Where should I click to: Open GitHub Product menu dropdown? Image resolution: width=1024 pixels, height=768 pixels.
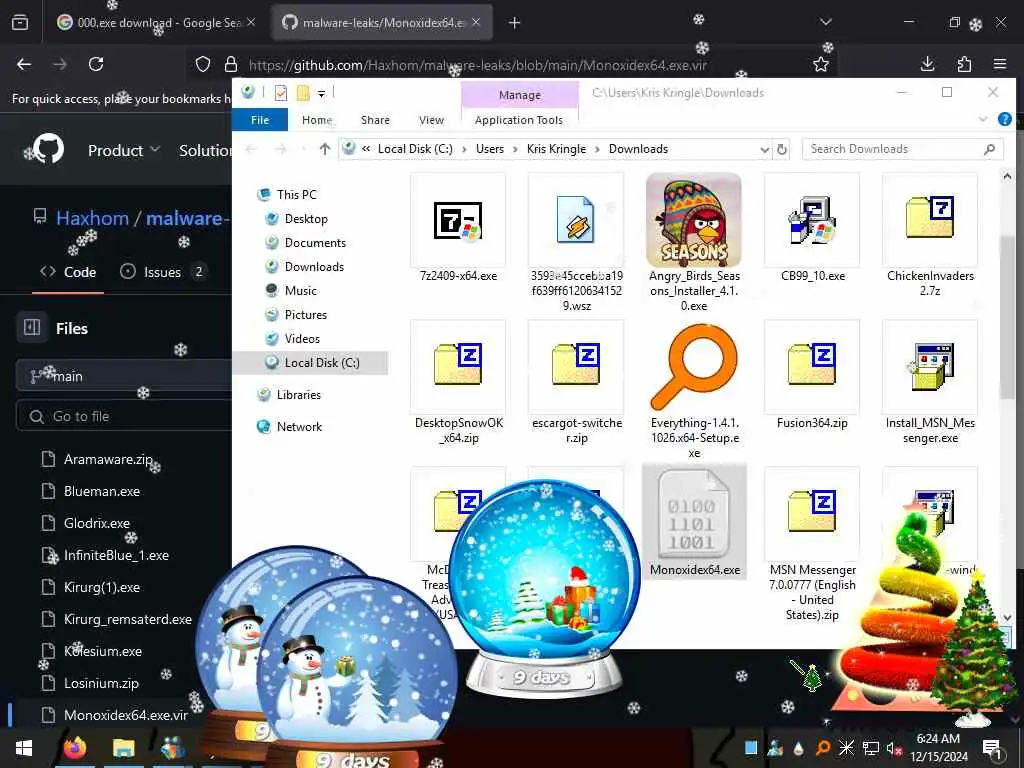(x=124, y=150)
